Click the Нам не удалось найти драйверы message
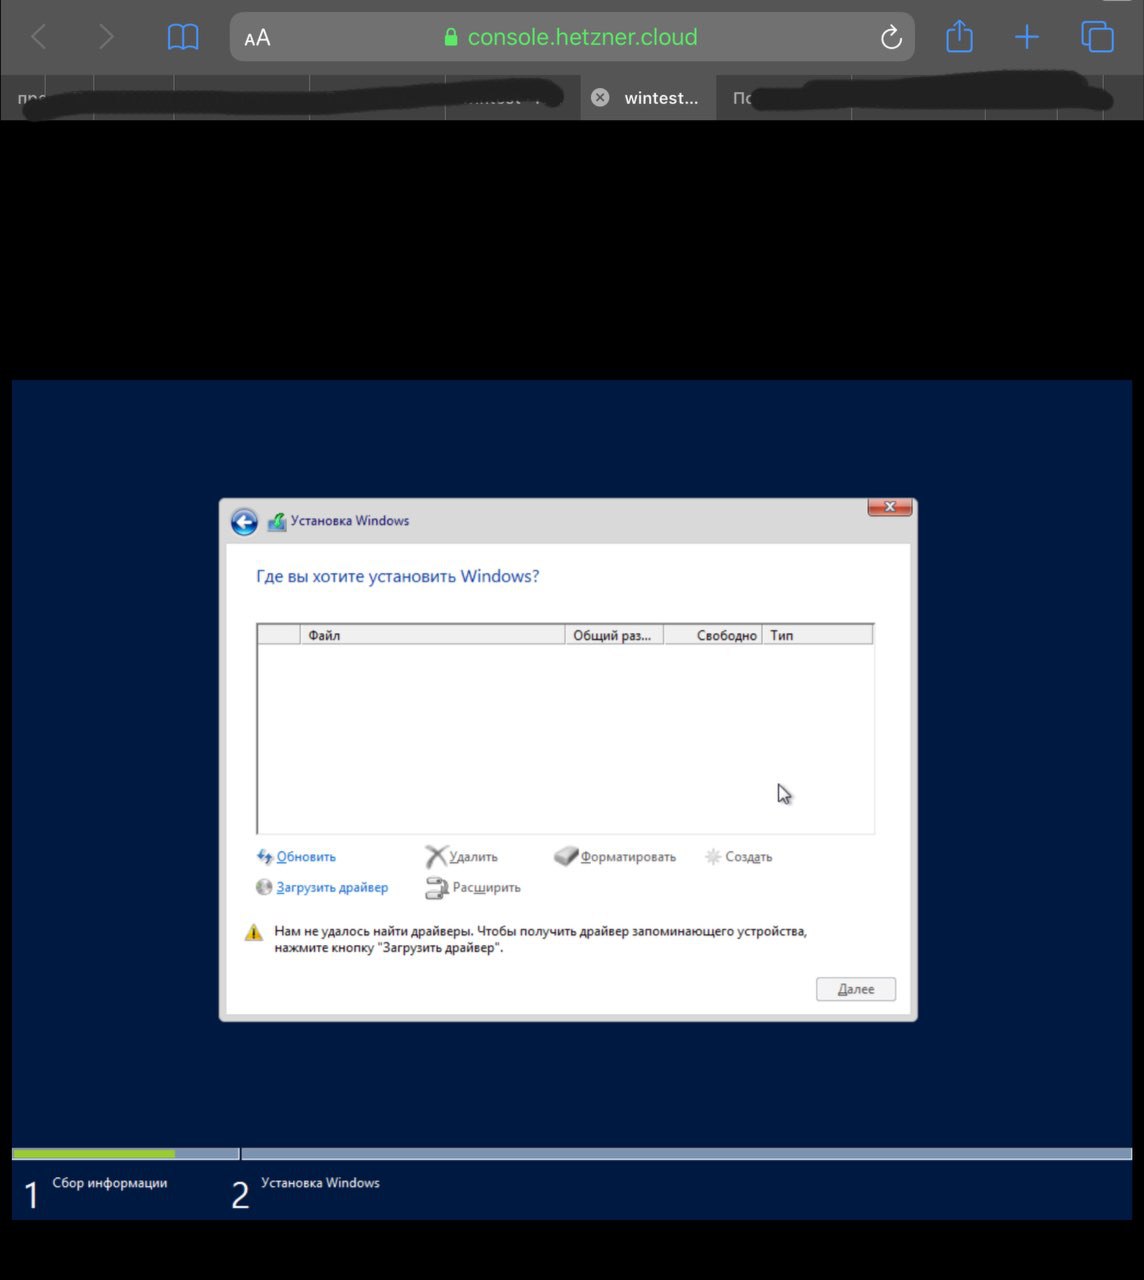Screen dimensions: 1144x1280 [x=540, y=939]
